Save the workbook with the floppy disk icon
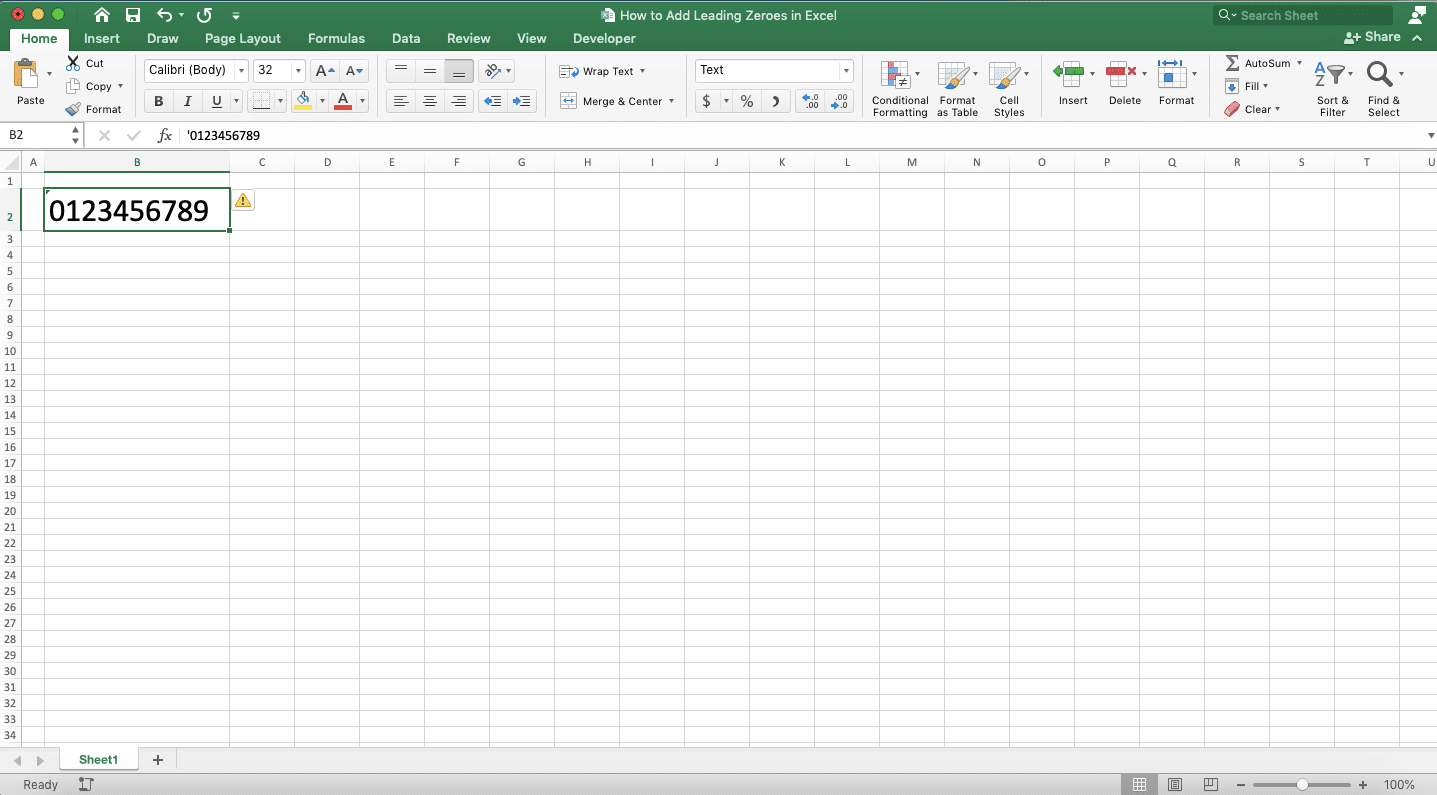Viewport: 1437px width, 795px height. (133, 15)
